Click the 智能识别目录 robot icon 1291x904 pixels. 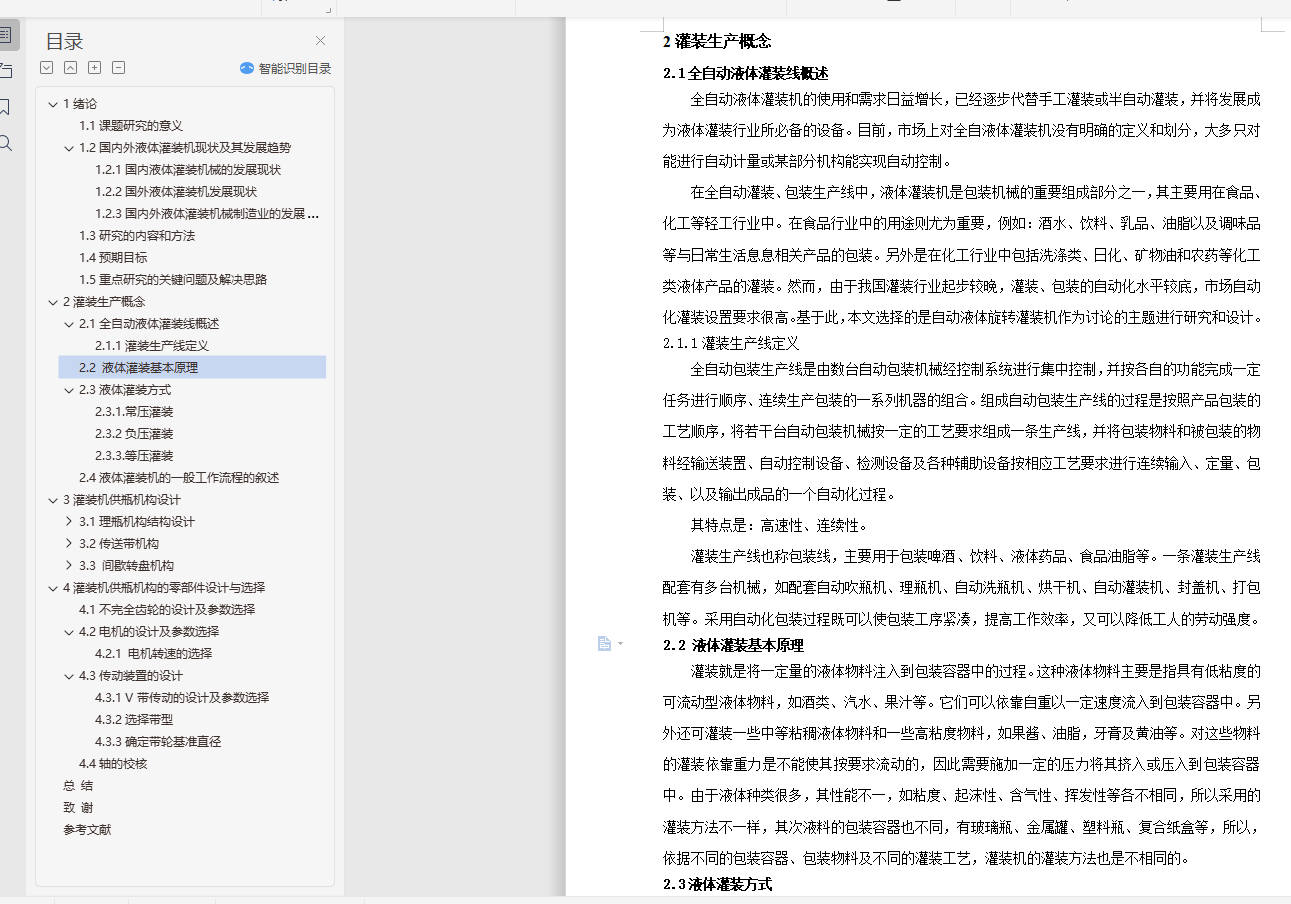(x=247, y=68)
